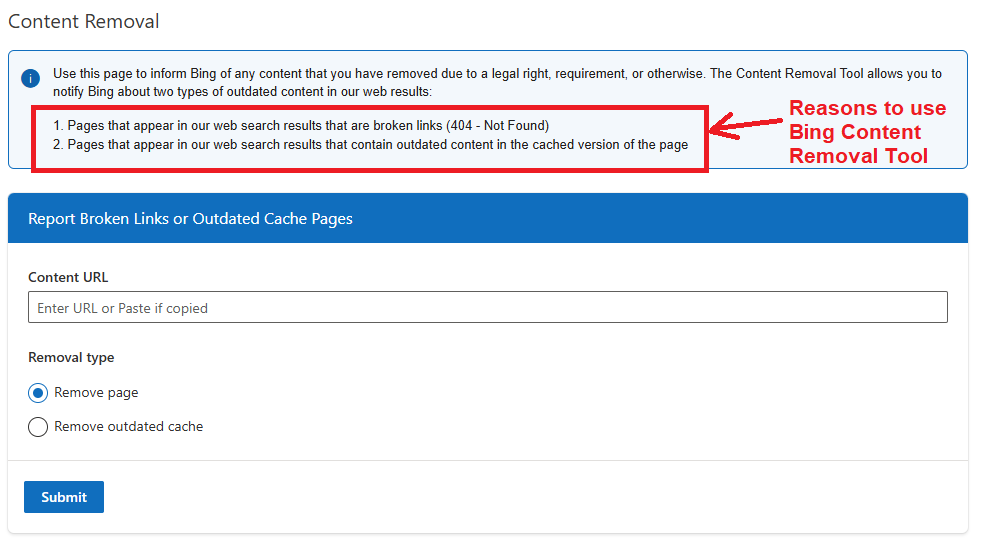Click the Remove outdated cache label text

(x=128, y=427)
